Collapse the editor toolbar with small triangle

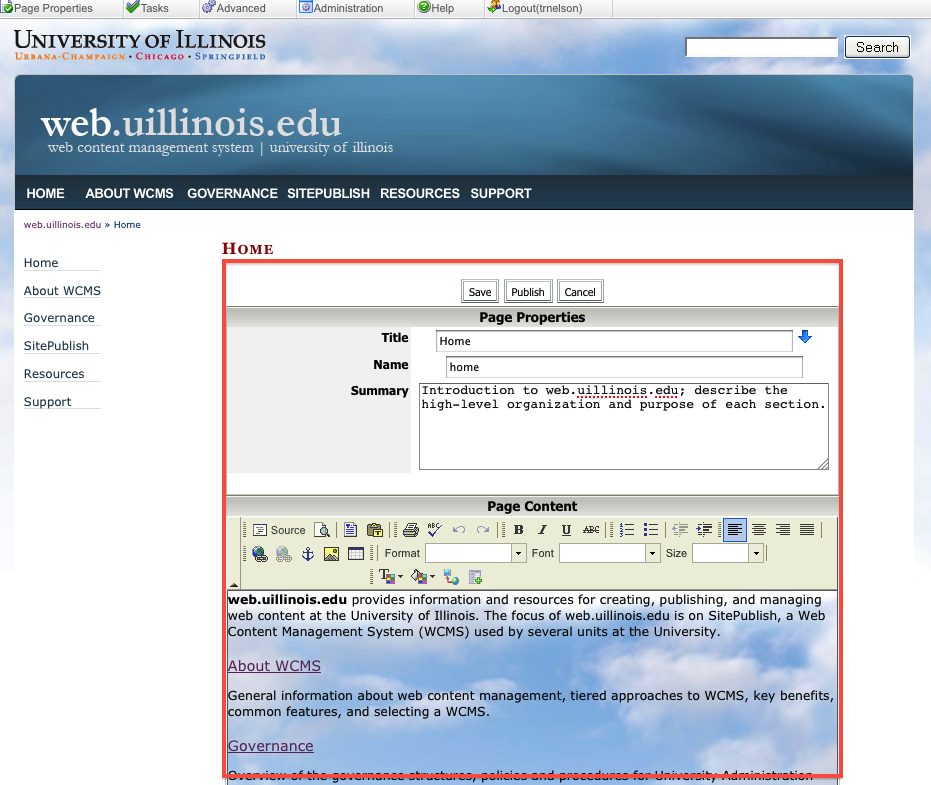coord(234,585)
